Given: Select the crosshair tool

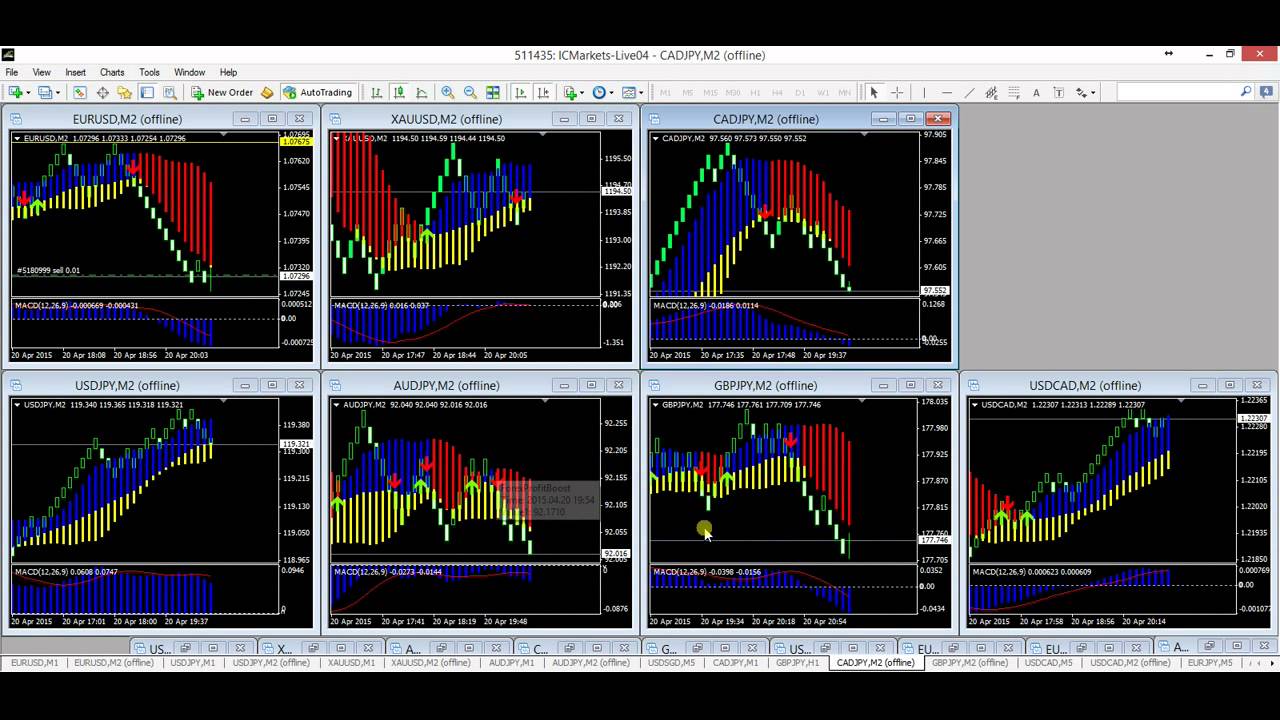Looking at the screenshot, I should pos(897,92).
